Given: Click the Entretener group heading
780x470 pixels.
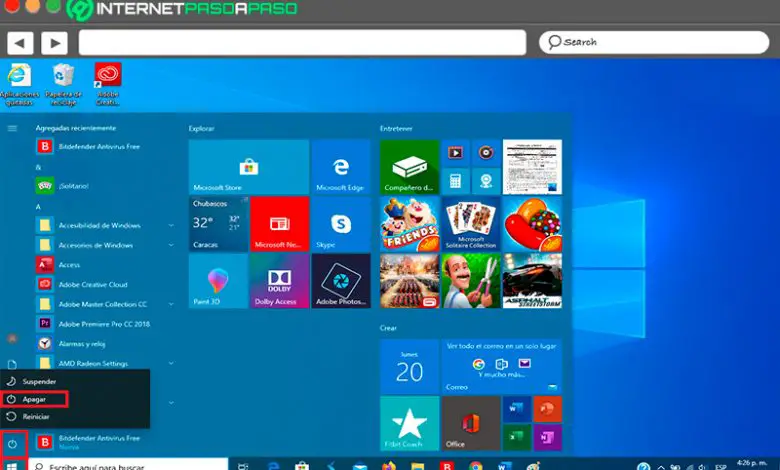Looking at the screenshot, I should tap(396, 128).
